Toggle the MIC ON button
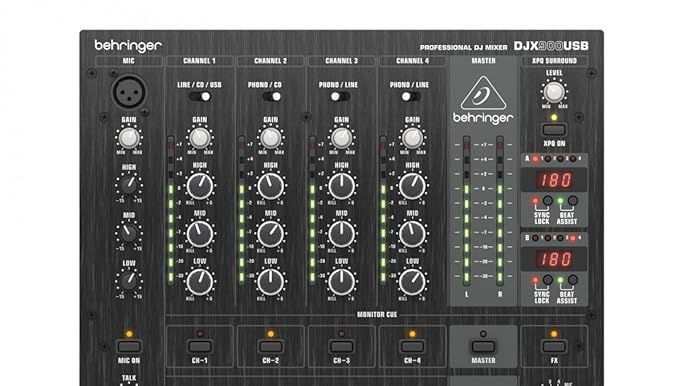The height and width of the screenshot is (386, 684). [129, 347]
